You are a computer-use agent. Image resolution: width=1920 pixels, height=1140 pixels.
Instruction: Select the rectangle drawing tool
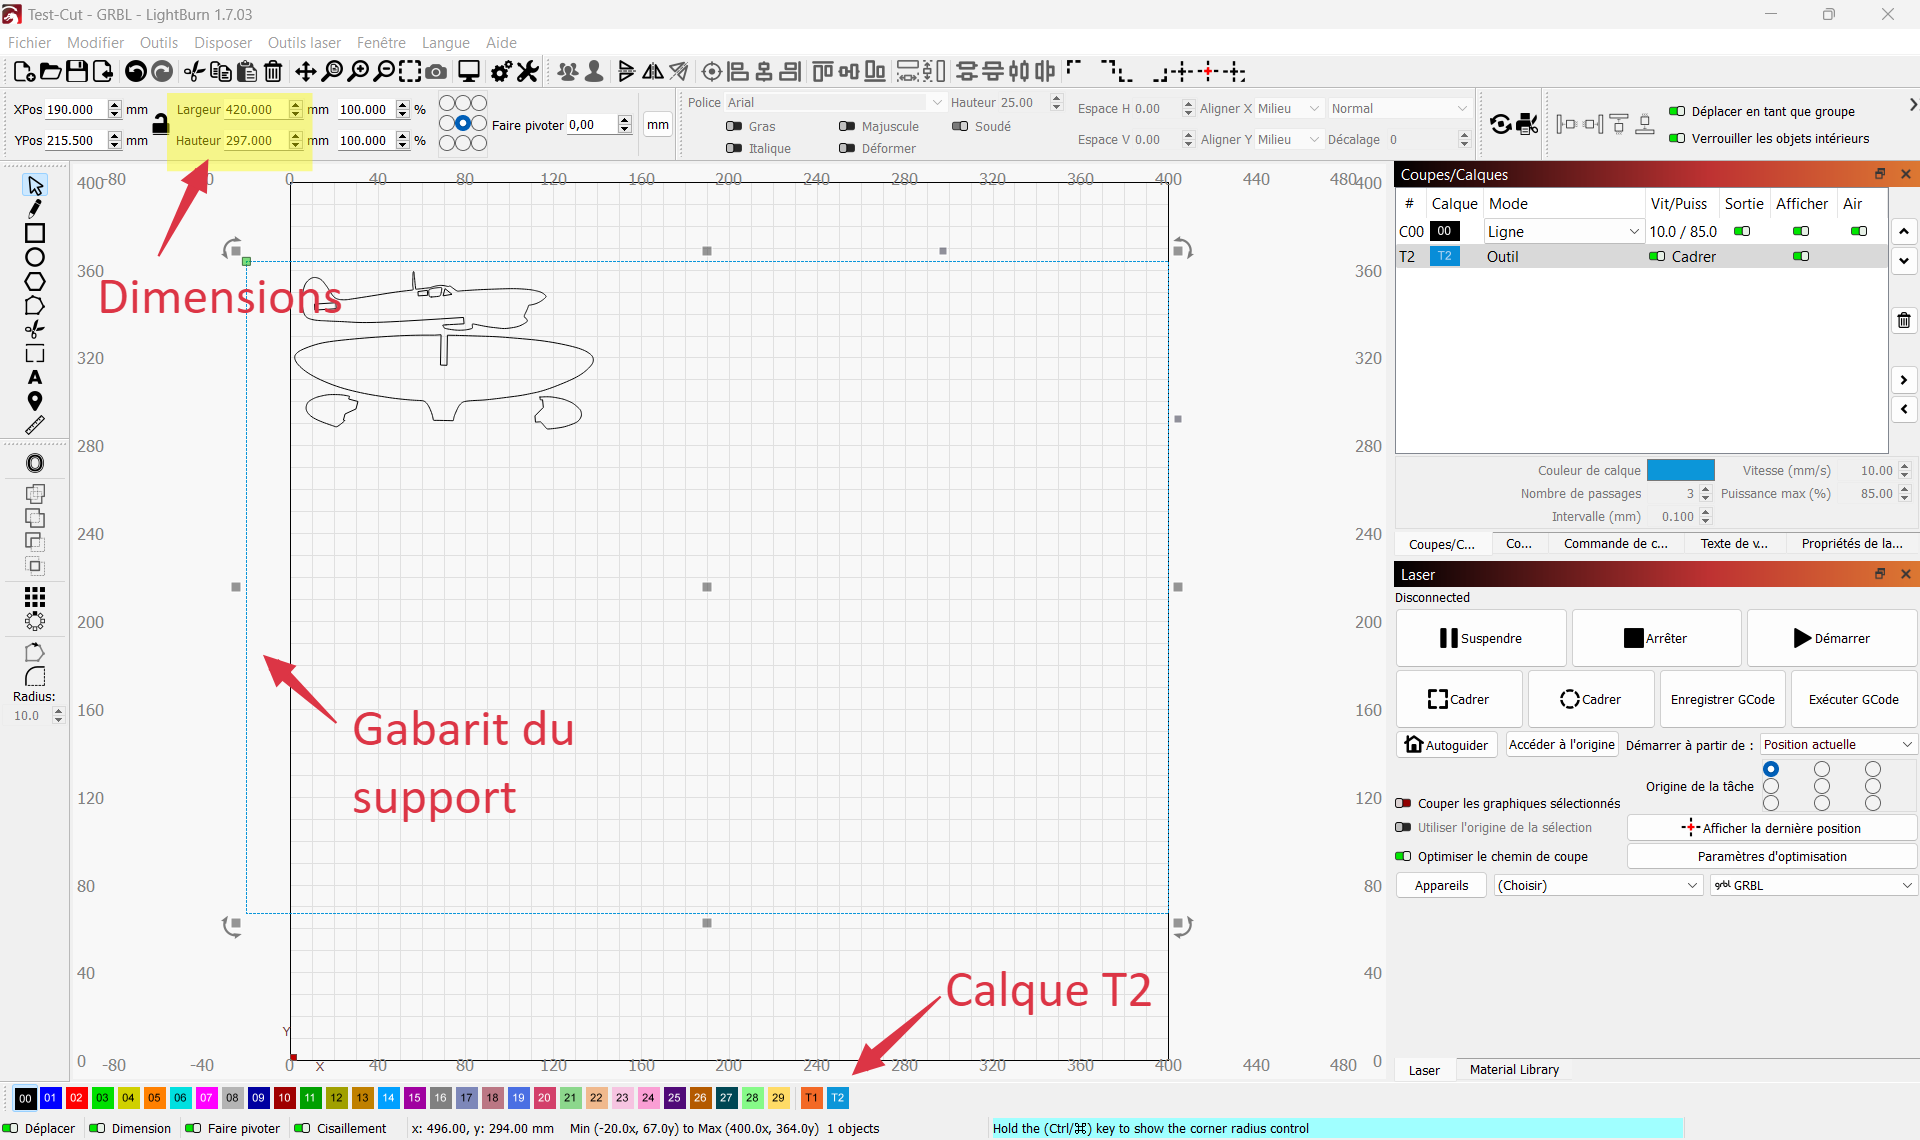point(35,233)
